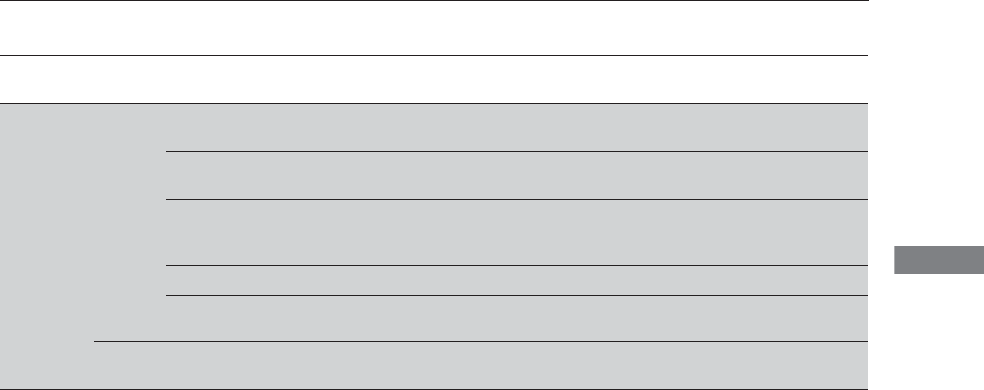Click the divider line between the two white rows

[x=434, y=55]
